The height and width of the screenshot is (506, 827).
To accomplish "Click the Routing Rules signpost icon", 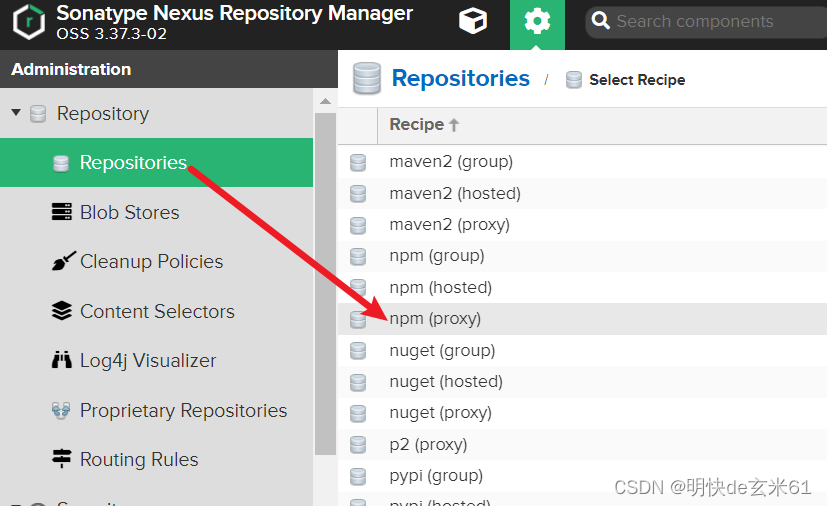I will [x=62, y=459].
